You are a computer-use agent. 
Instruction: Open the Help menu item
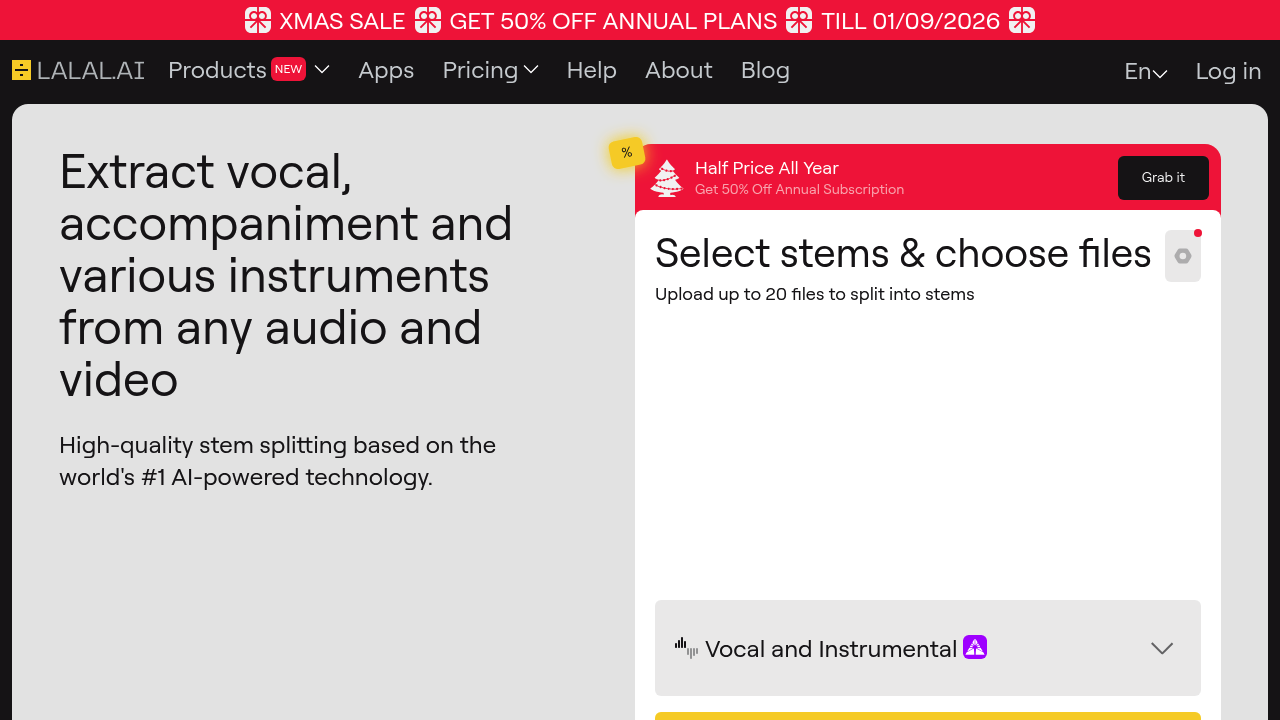point(591,70)
